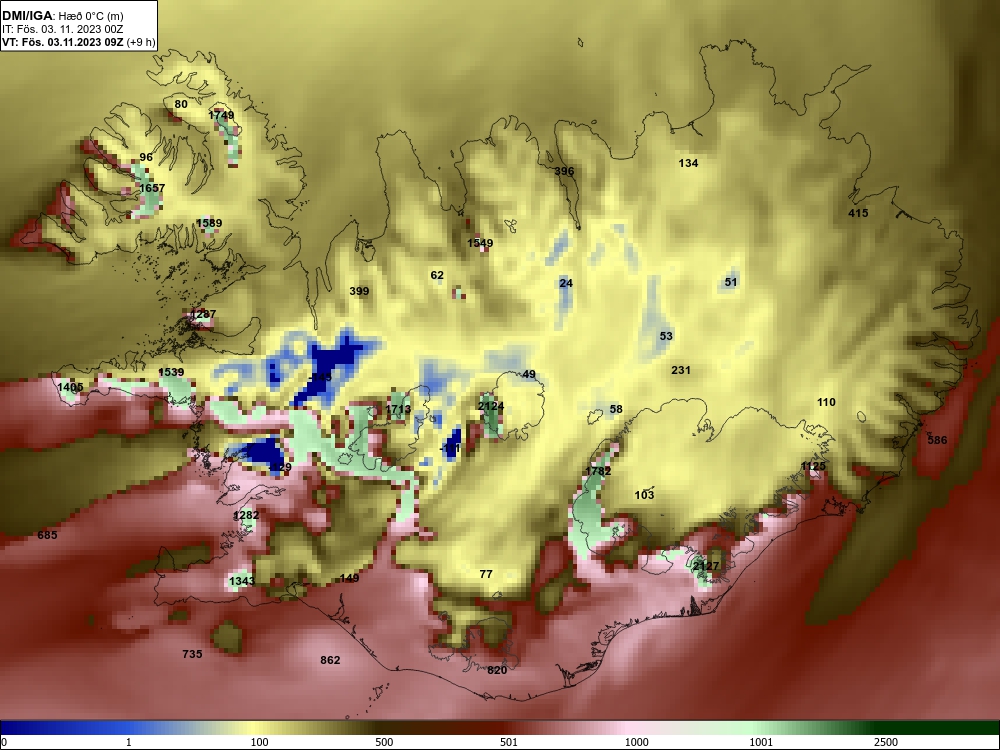The height and width of the screenshot is (750, 1000).
Task: Select the map value 58
Action: pyautogui.click(x=615, y=409)
